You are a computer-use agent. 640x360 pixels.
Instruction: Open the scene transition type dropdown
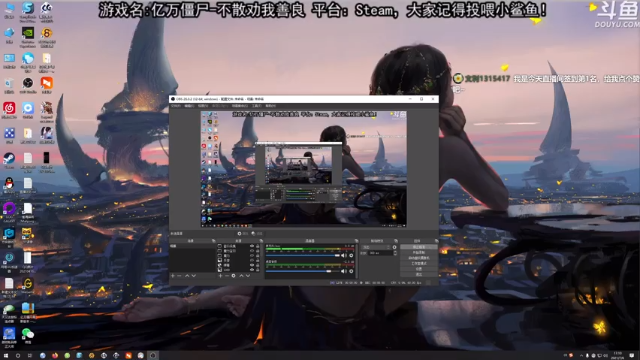376,247
